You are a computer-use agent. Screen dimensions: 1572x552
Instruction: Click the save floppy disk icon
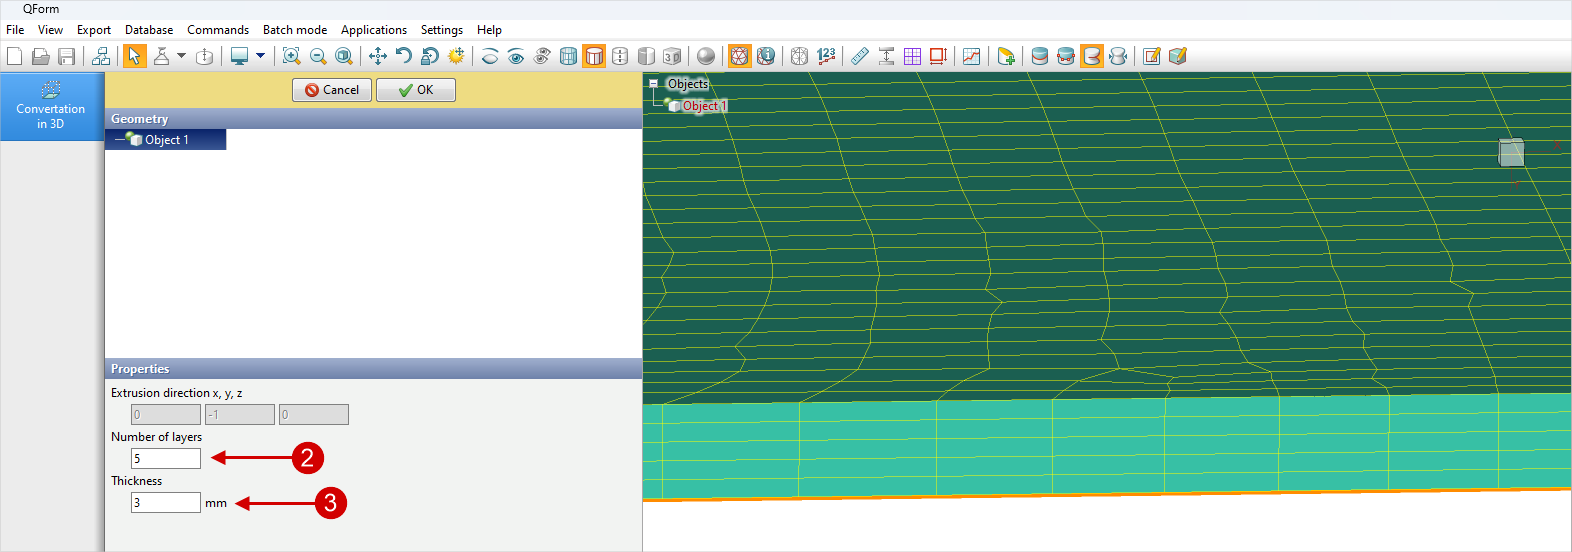(67, 56)
